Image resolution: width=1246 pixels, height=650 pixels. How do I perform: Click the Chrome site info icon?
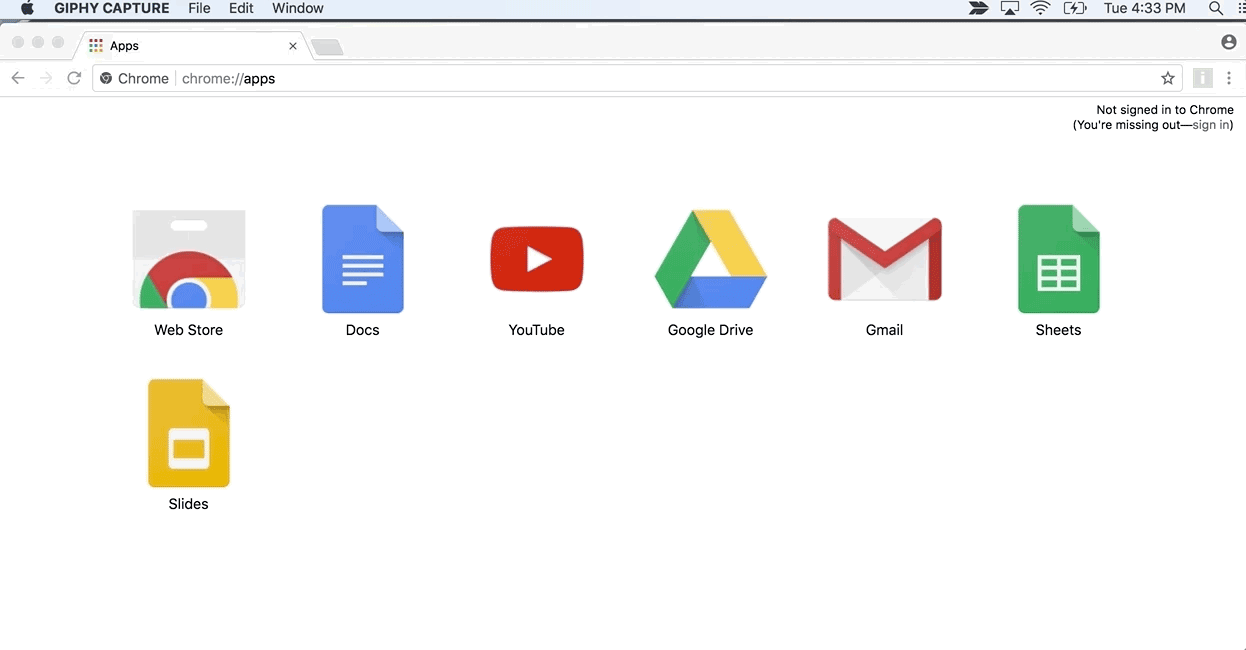(106, 78)
